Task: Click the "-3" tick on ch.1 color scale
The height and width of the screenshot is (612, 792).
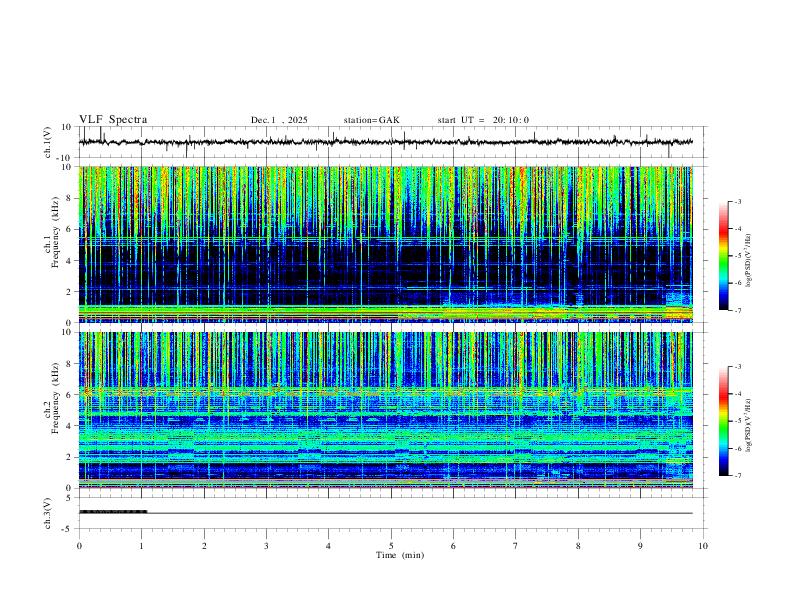Action: pyautogui.click(x=738, y=201)
